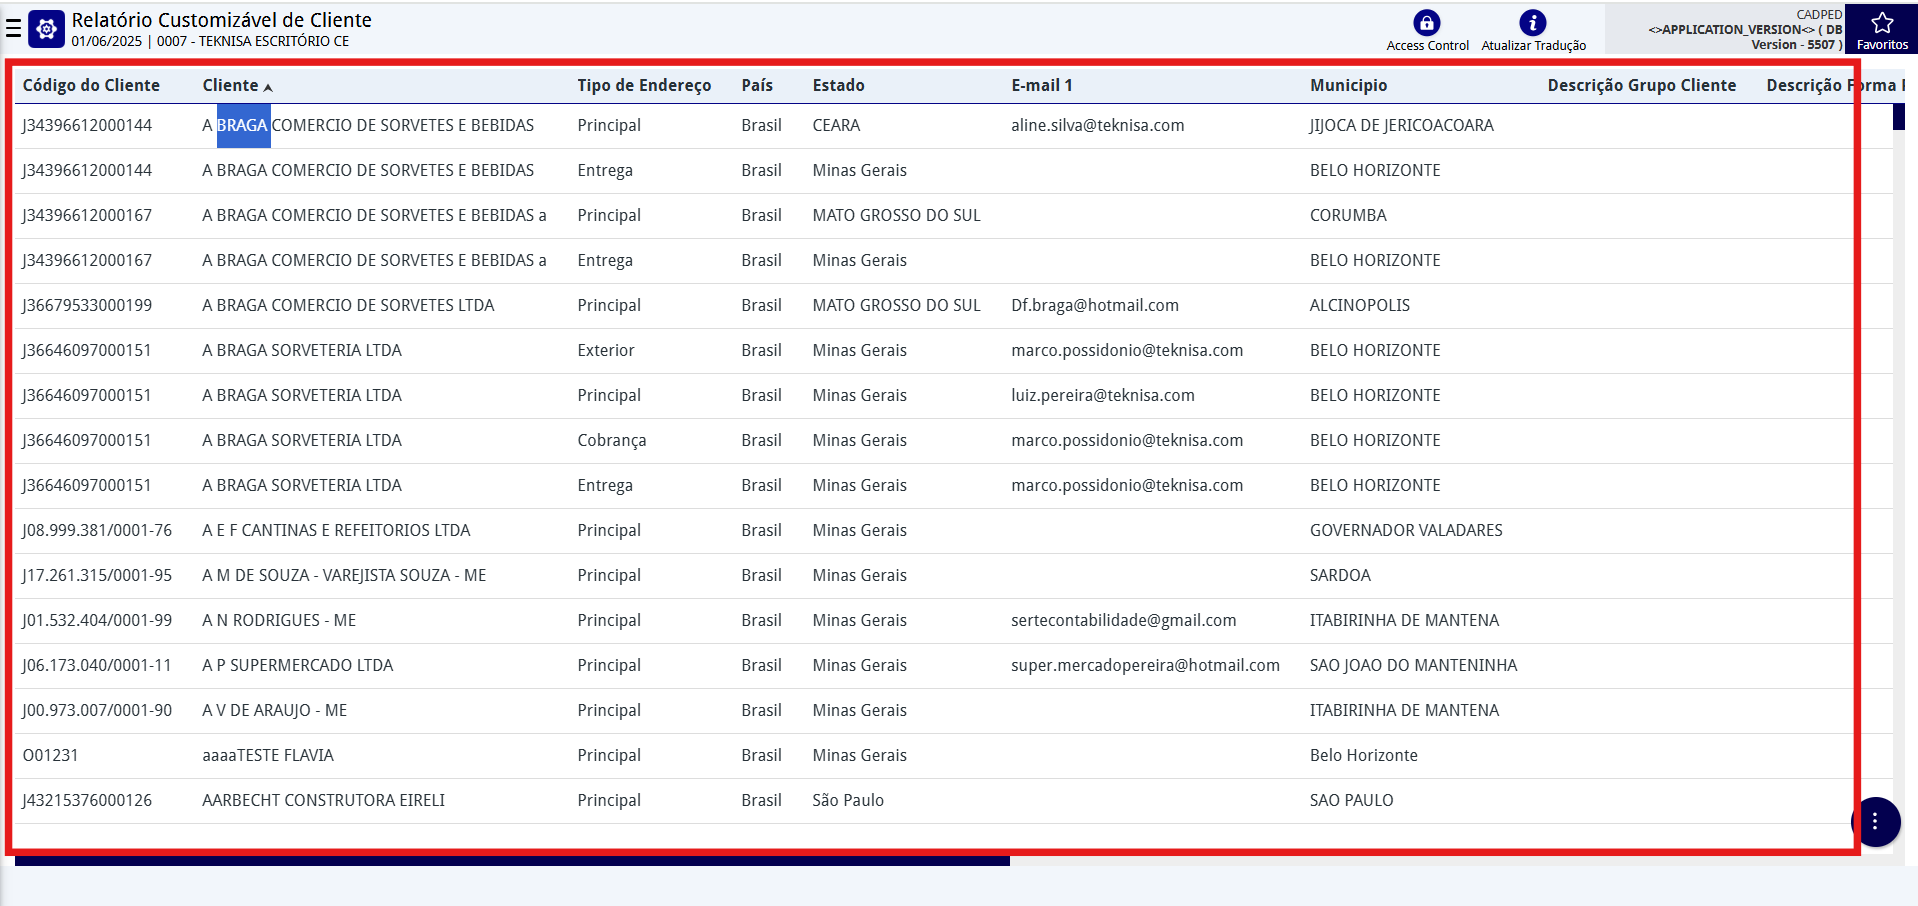Click the horizontal scrollbar below the table
This screenshot has width=1918, height=906.
[512, 860]
